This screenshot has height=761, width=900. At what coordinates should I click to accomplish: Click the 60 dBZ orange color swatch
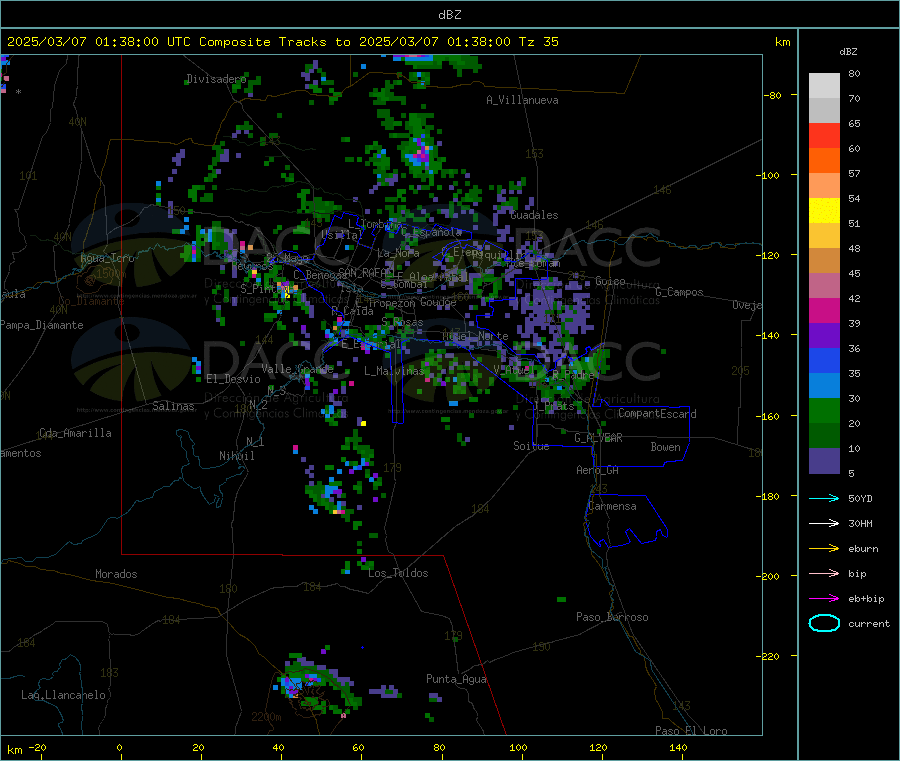824,161
